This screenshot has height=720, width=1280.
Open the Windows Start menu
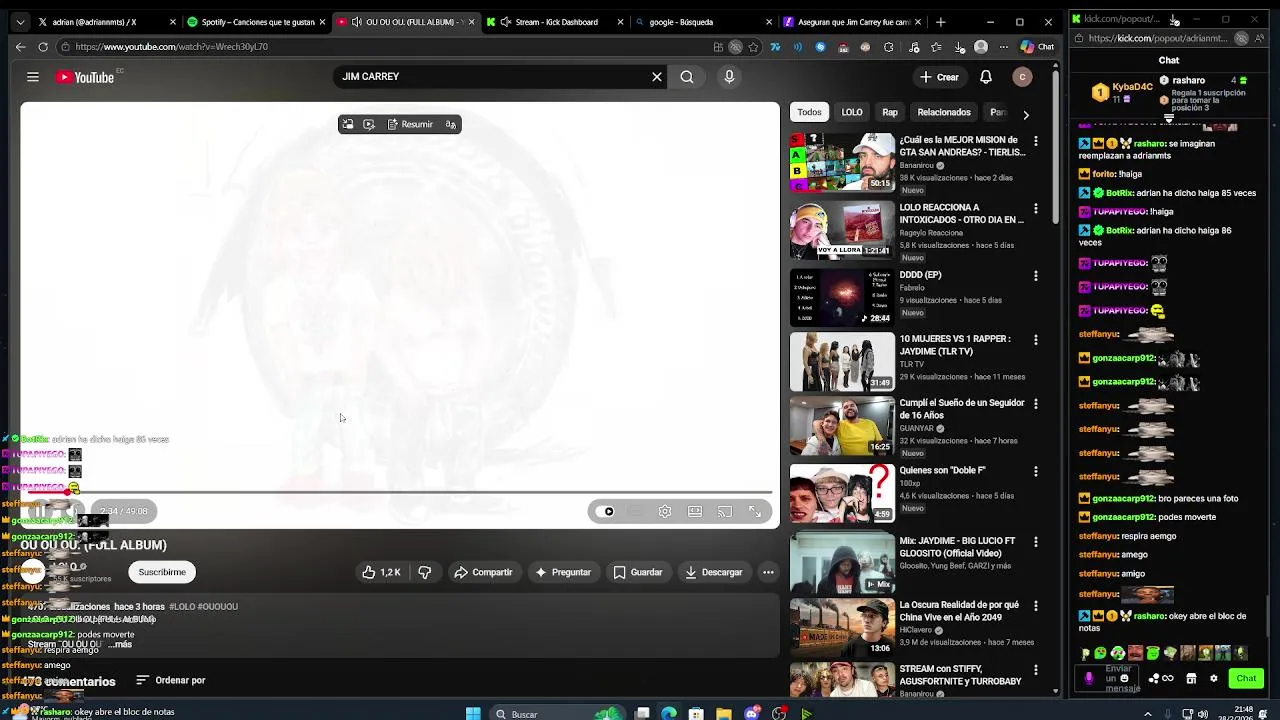pyautogui.click(x=473, y=713)
